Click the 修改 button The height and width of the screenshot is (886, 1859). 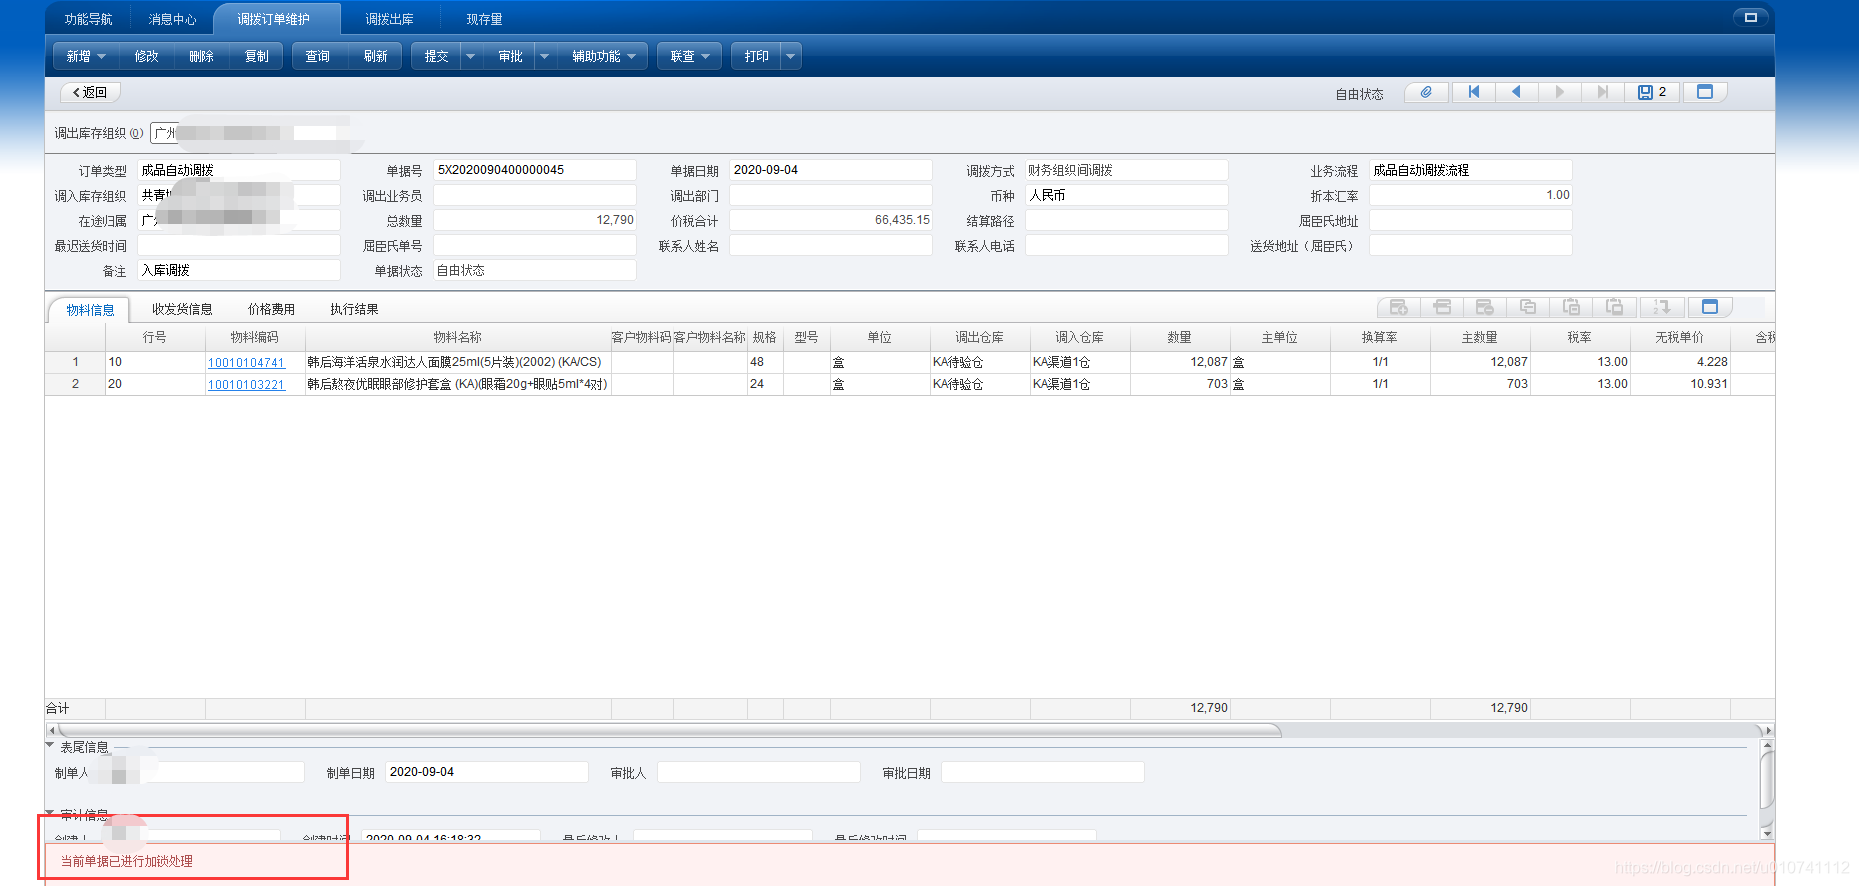[147, 57]
